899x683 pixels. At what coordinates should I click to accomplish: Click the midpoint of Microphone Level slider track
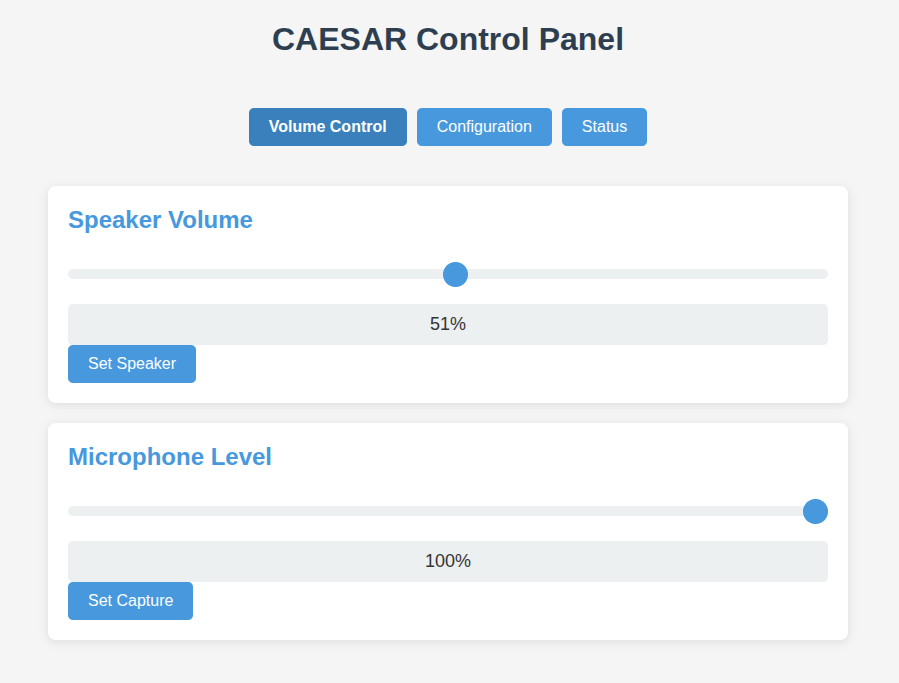[x=448, y=511]
